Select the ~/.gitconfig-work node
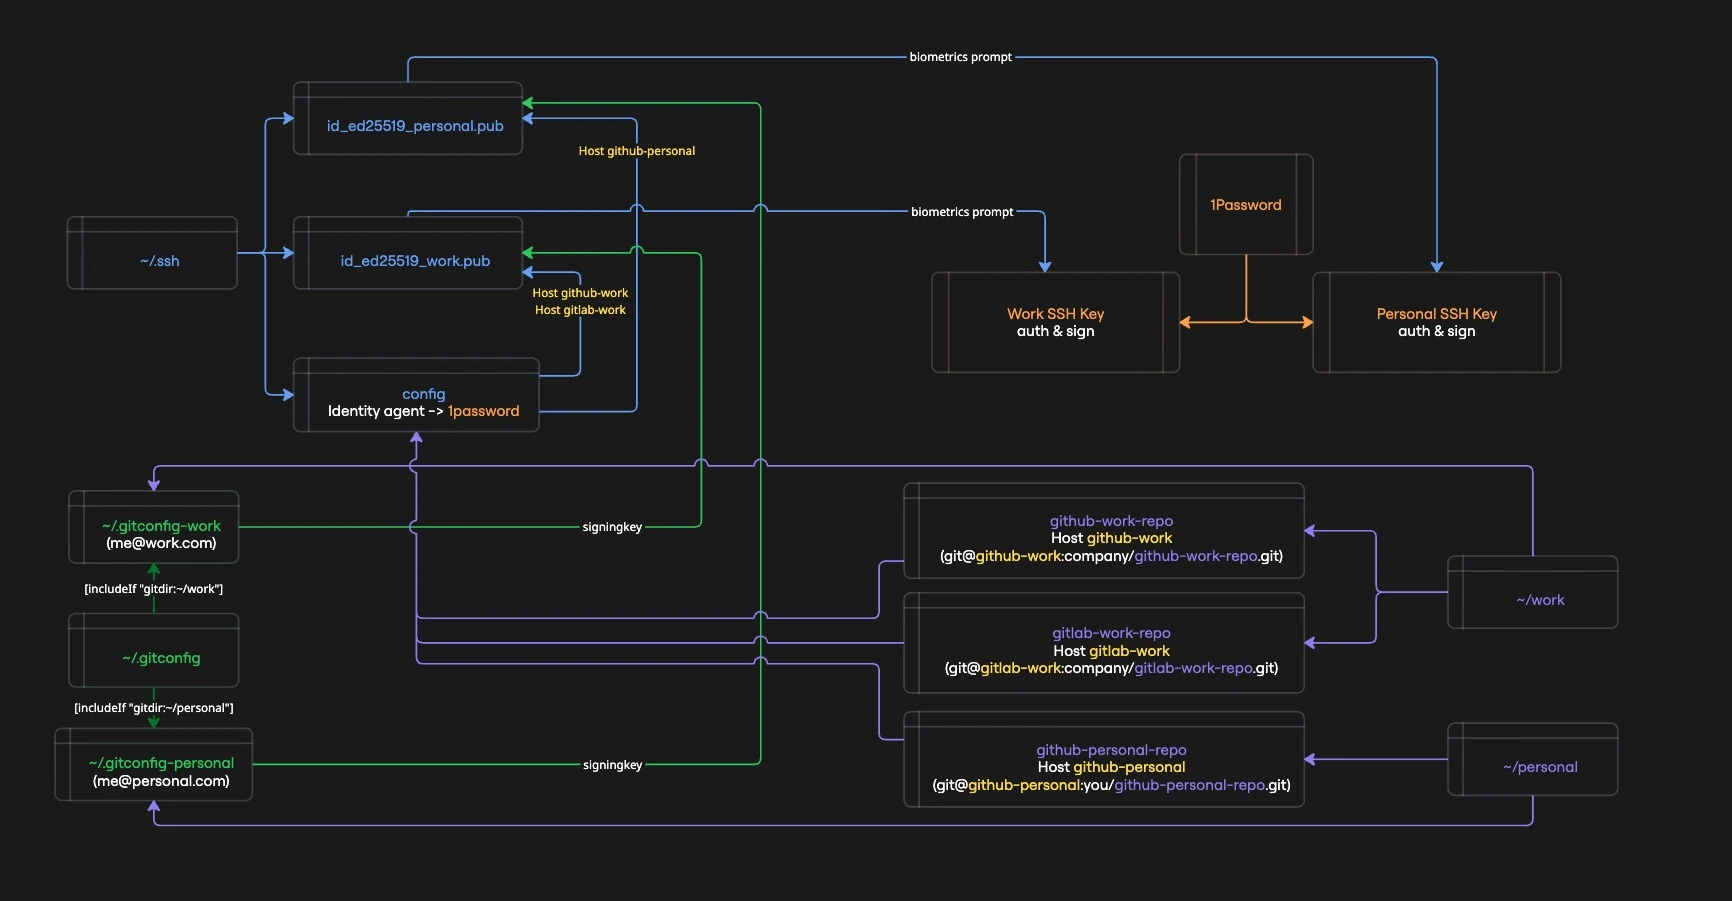Screen dimensions: 1732x901 click(x=154, y=527)
